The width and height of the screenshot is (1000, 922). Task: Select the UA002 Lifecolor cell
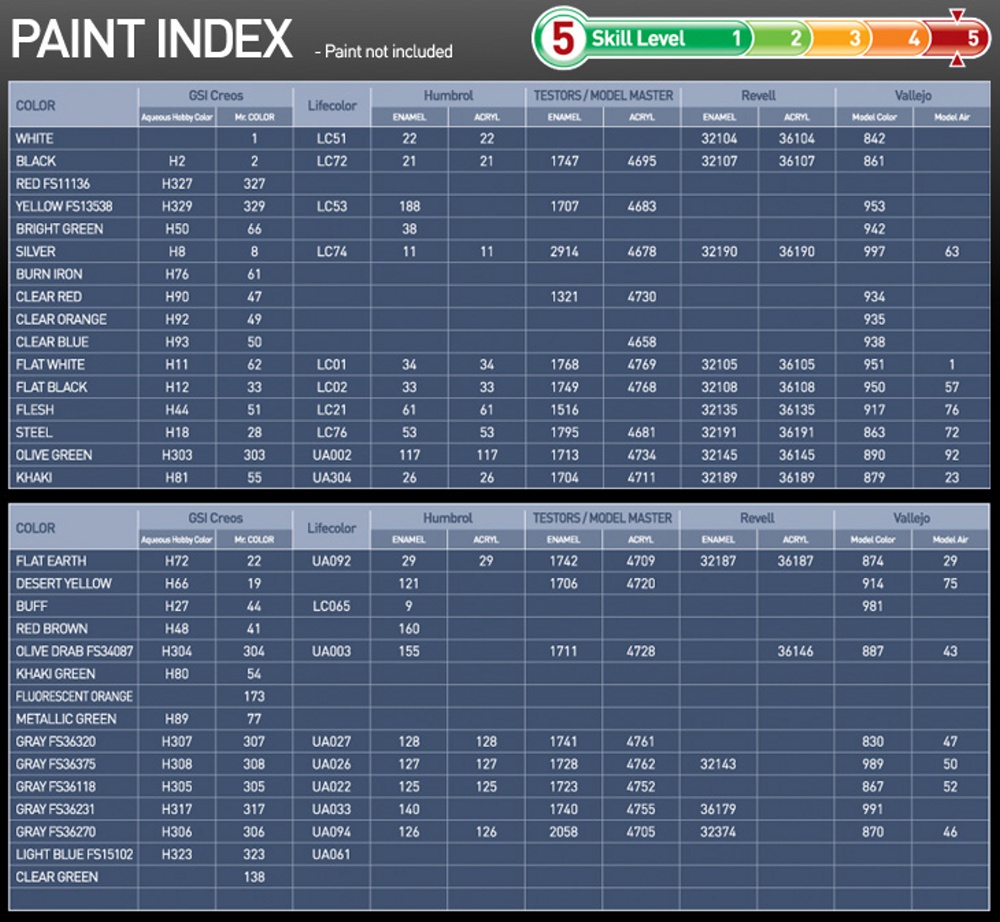pyautogui.click(x=332, y=455)
